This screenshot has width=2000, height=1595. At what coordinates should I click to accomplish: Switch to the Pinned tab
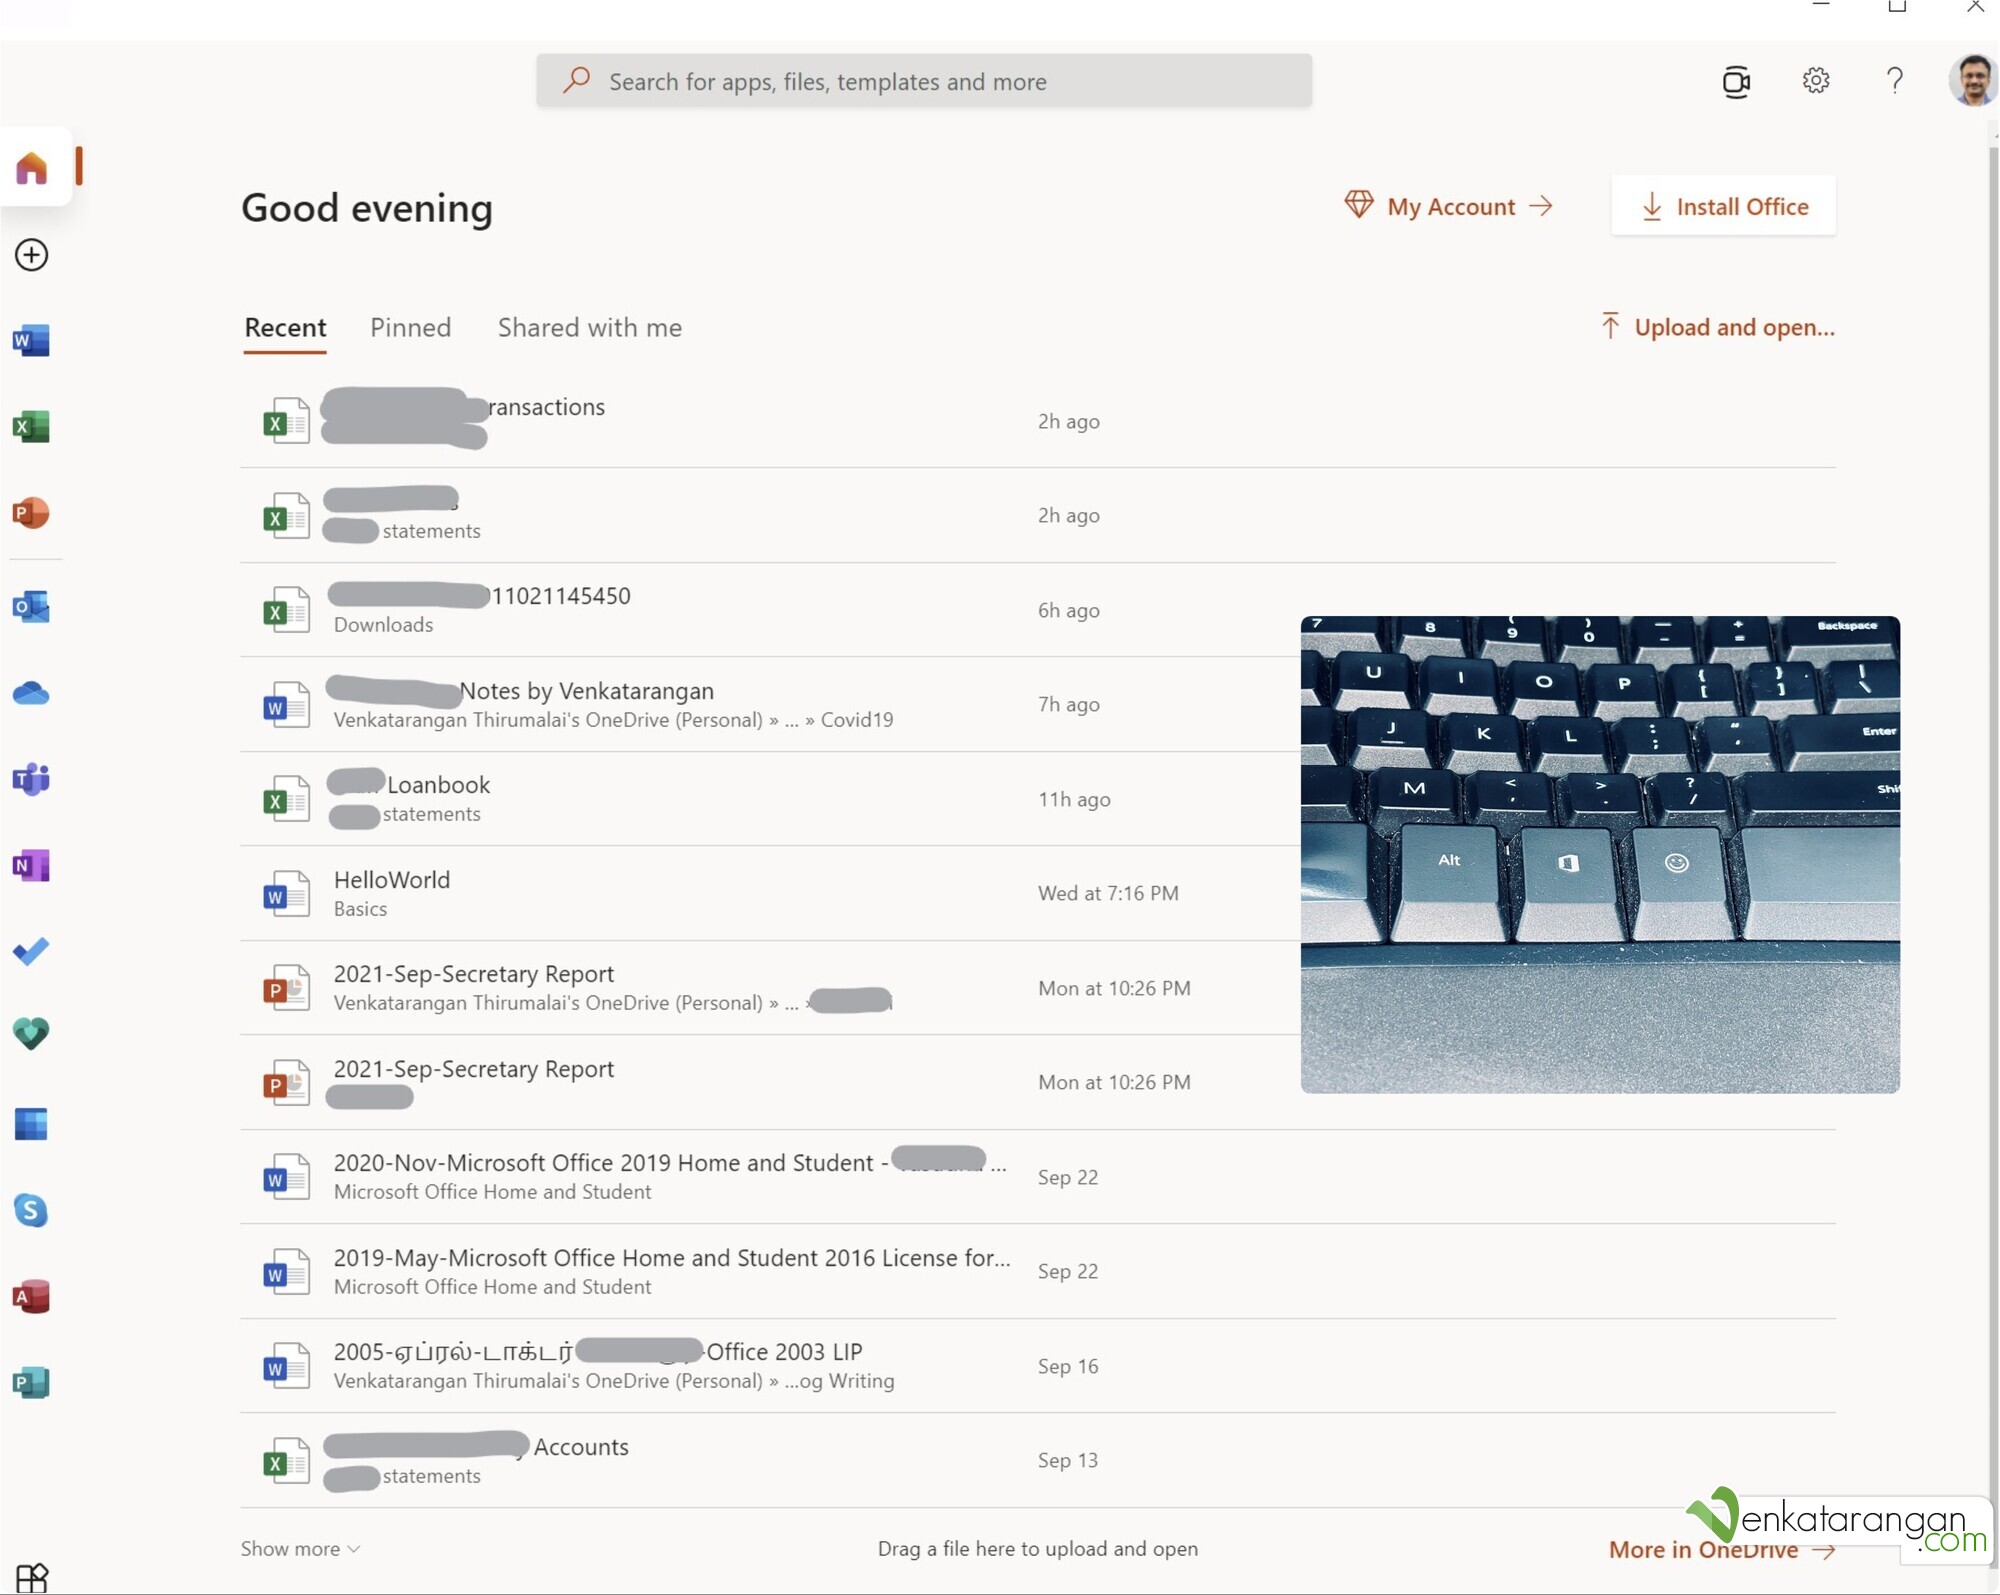pyautogui.click(x=410, y=328)
